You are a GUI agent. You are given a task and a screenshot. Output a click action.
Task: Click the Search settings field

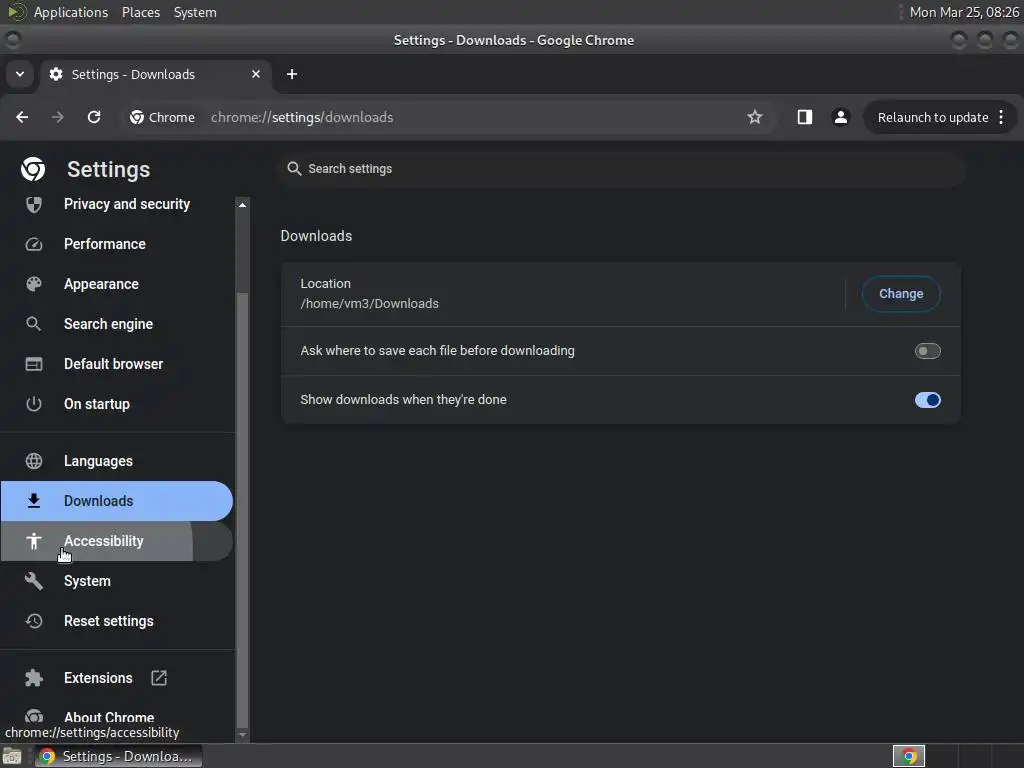pos(623,169)
